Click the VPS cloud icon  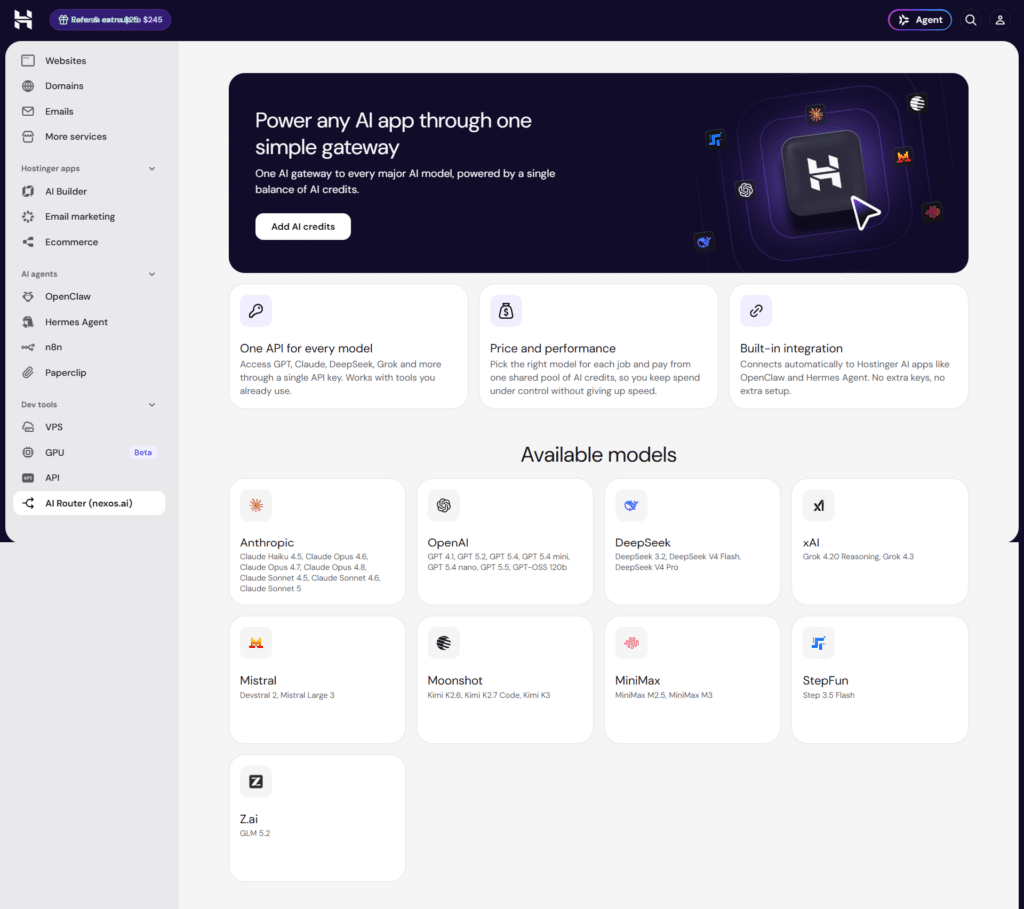pos(28,427)
